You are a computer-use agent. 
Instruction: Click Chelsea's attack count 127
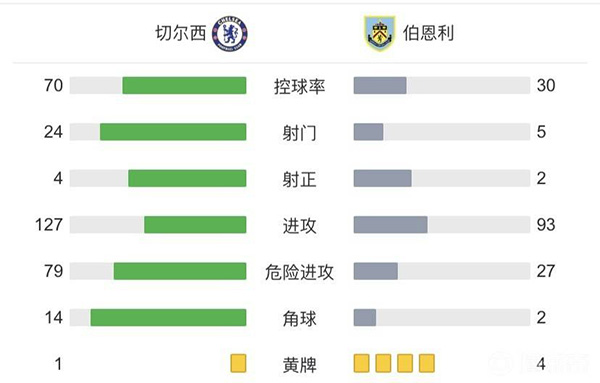click(49, 225)
